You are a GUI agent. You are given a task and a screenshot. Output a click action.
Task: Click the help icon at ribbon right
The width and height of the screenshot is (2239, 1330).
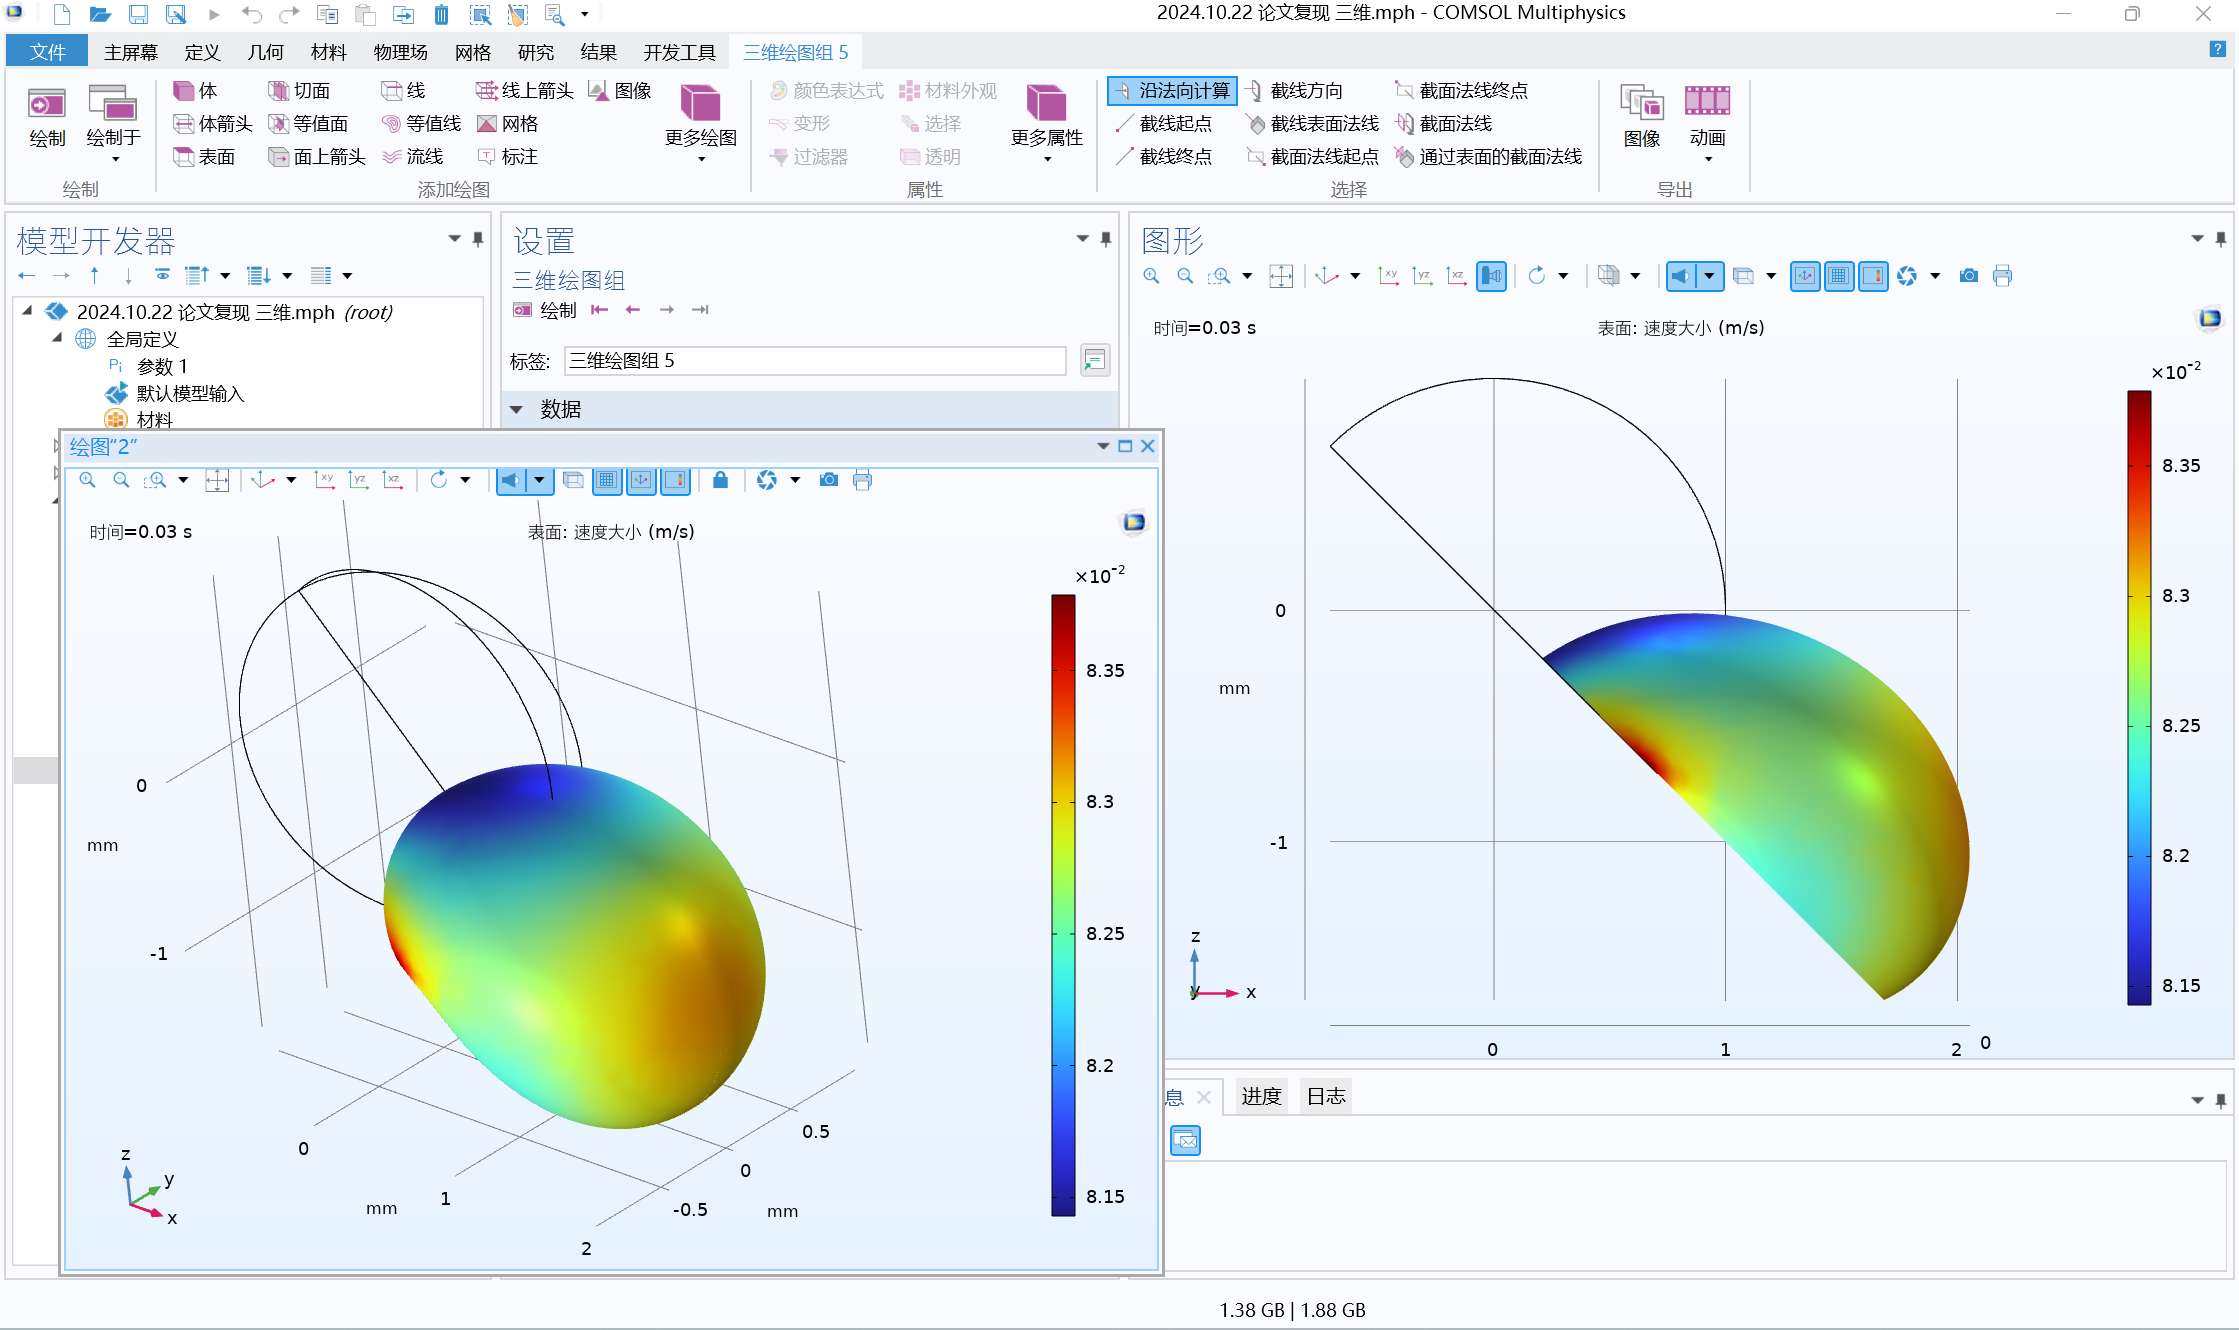point(2217,49)
